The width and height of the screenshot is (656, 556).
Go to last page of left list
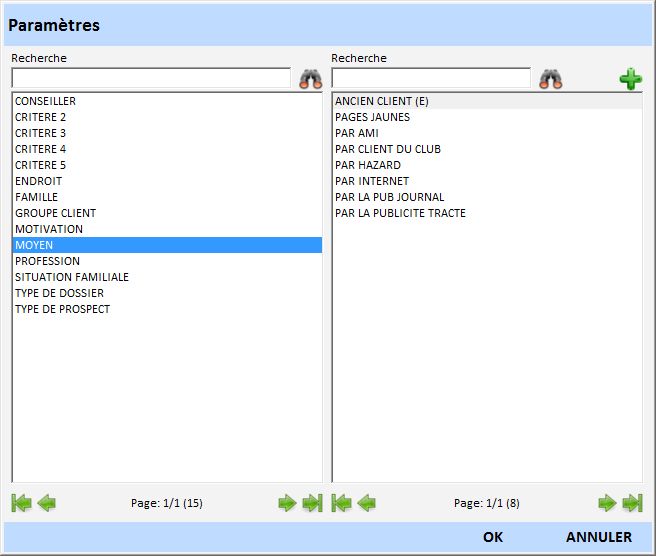coord(312,503)
